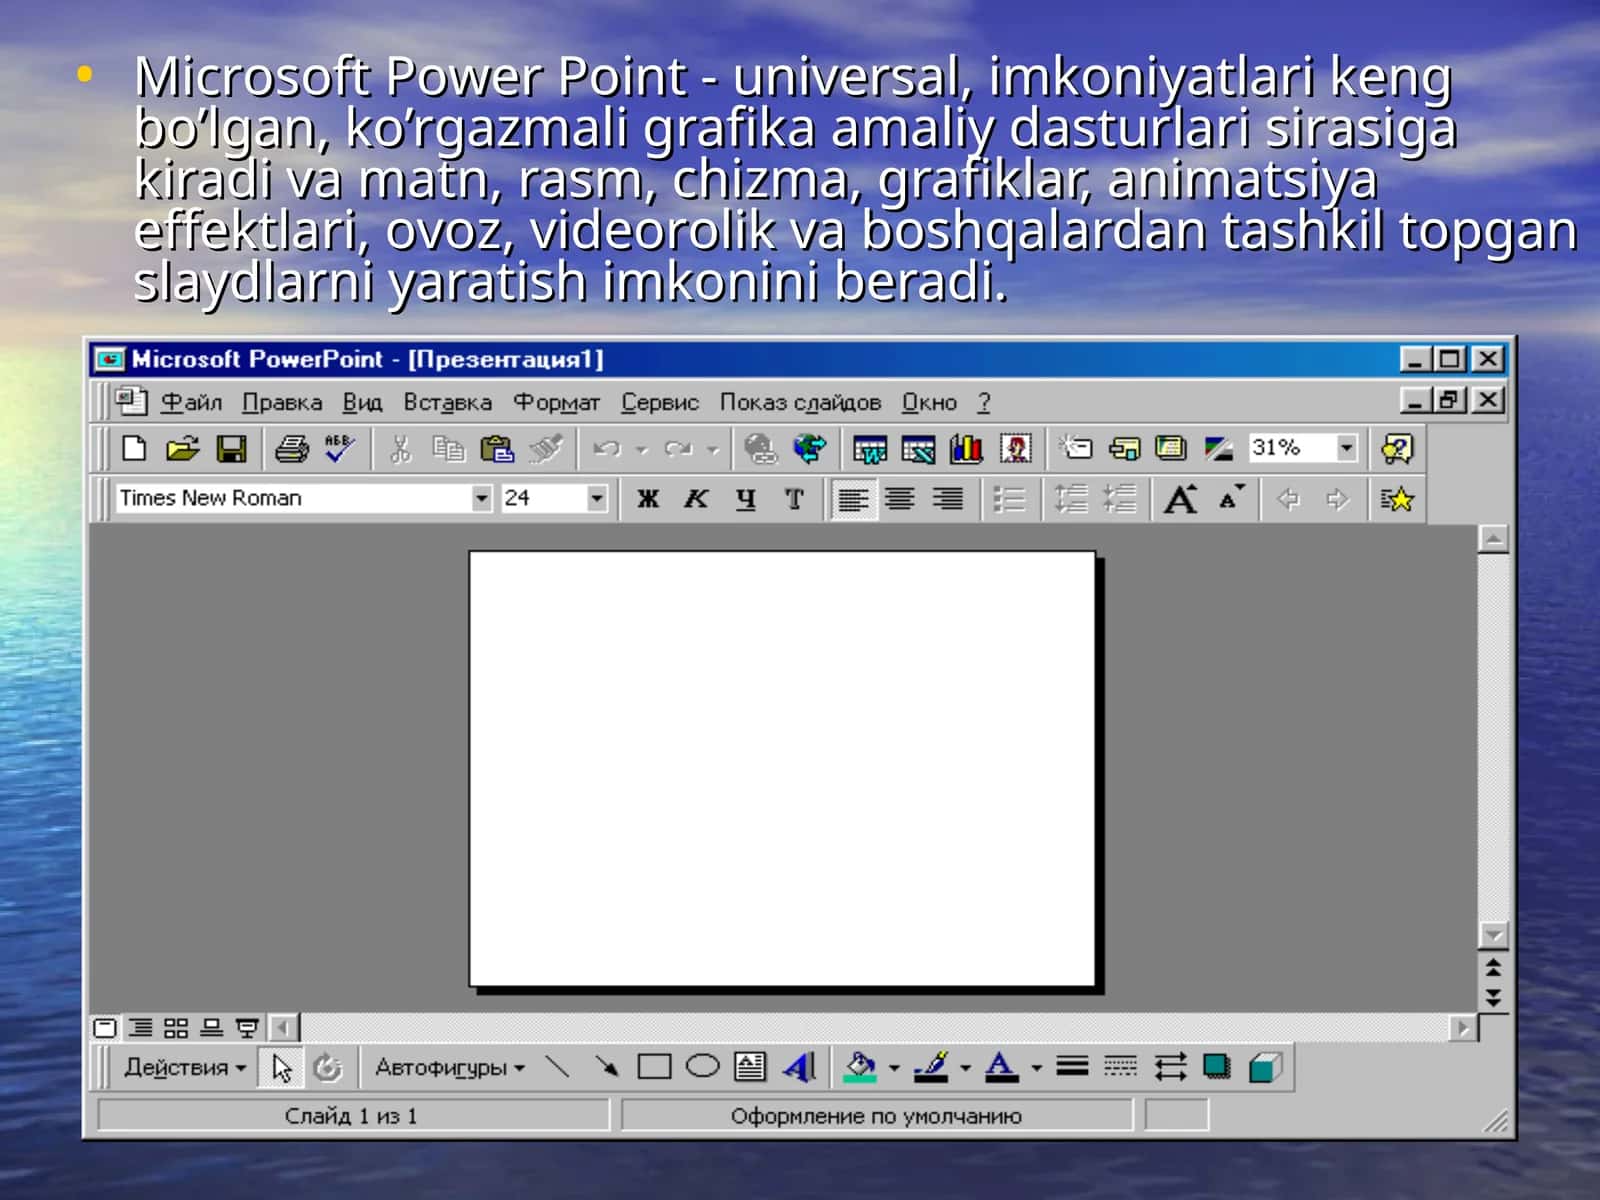Open a file with the folder icon

(182, 449)
